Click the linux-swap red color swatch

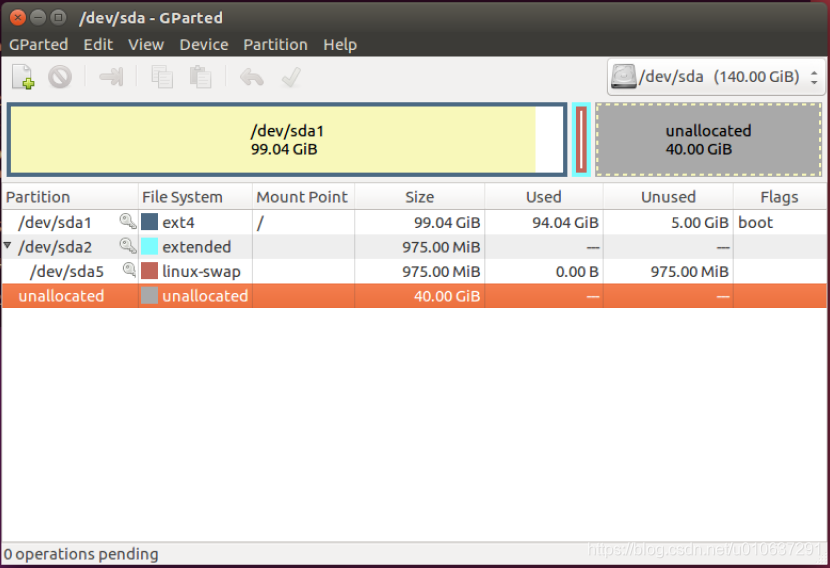(x=149, y=271)
